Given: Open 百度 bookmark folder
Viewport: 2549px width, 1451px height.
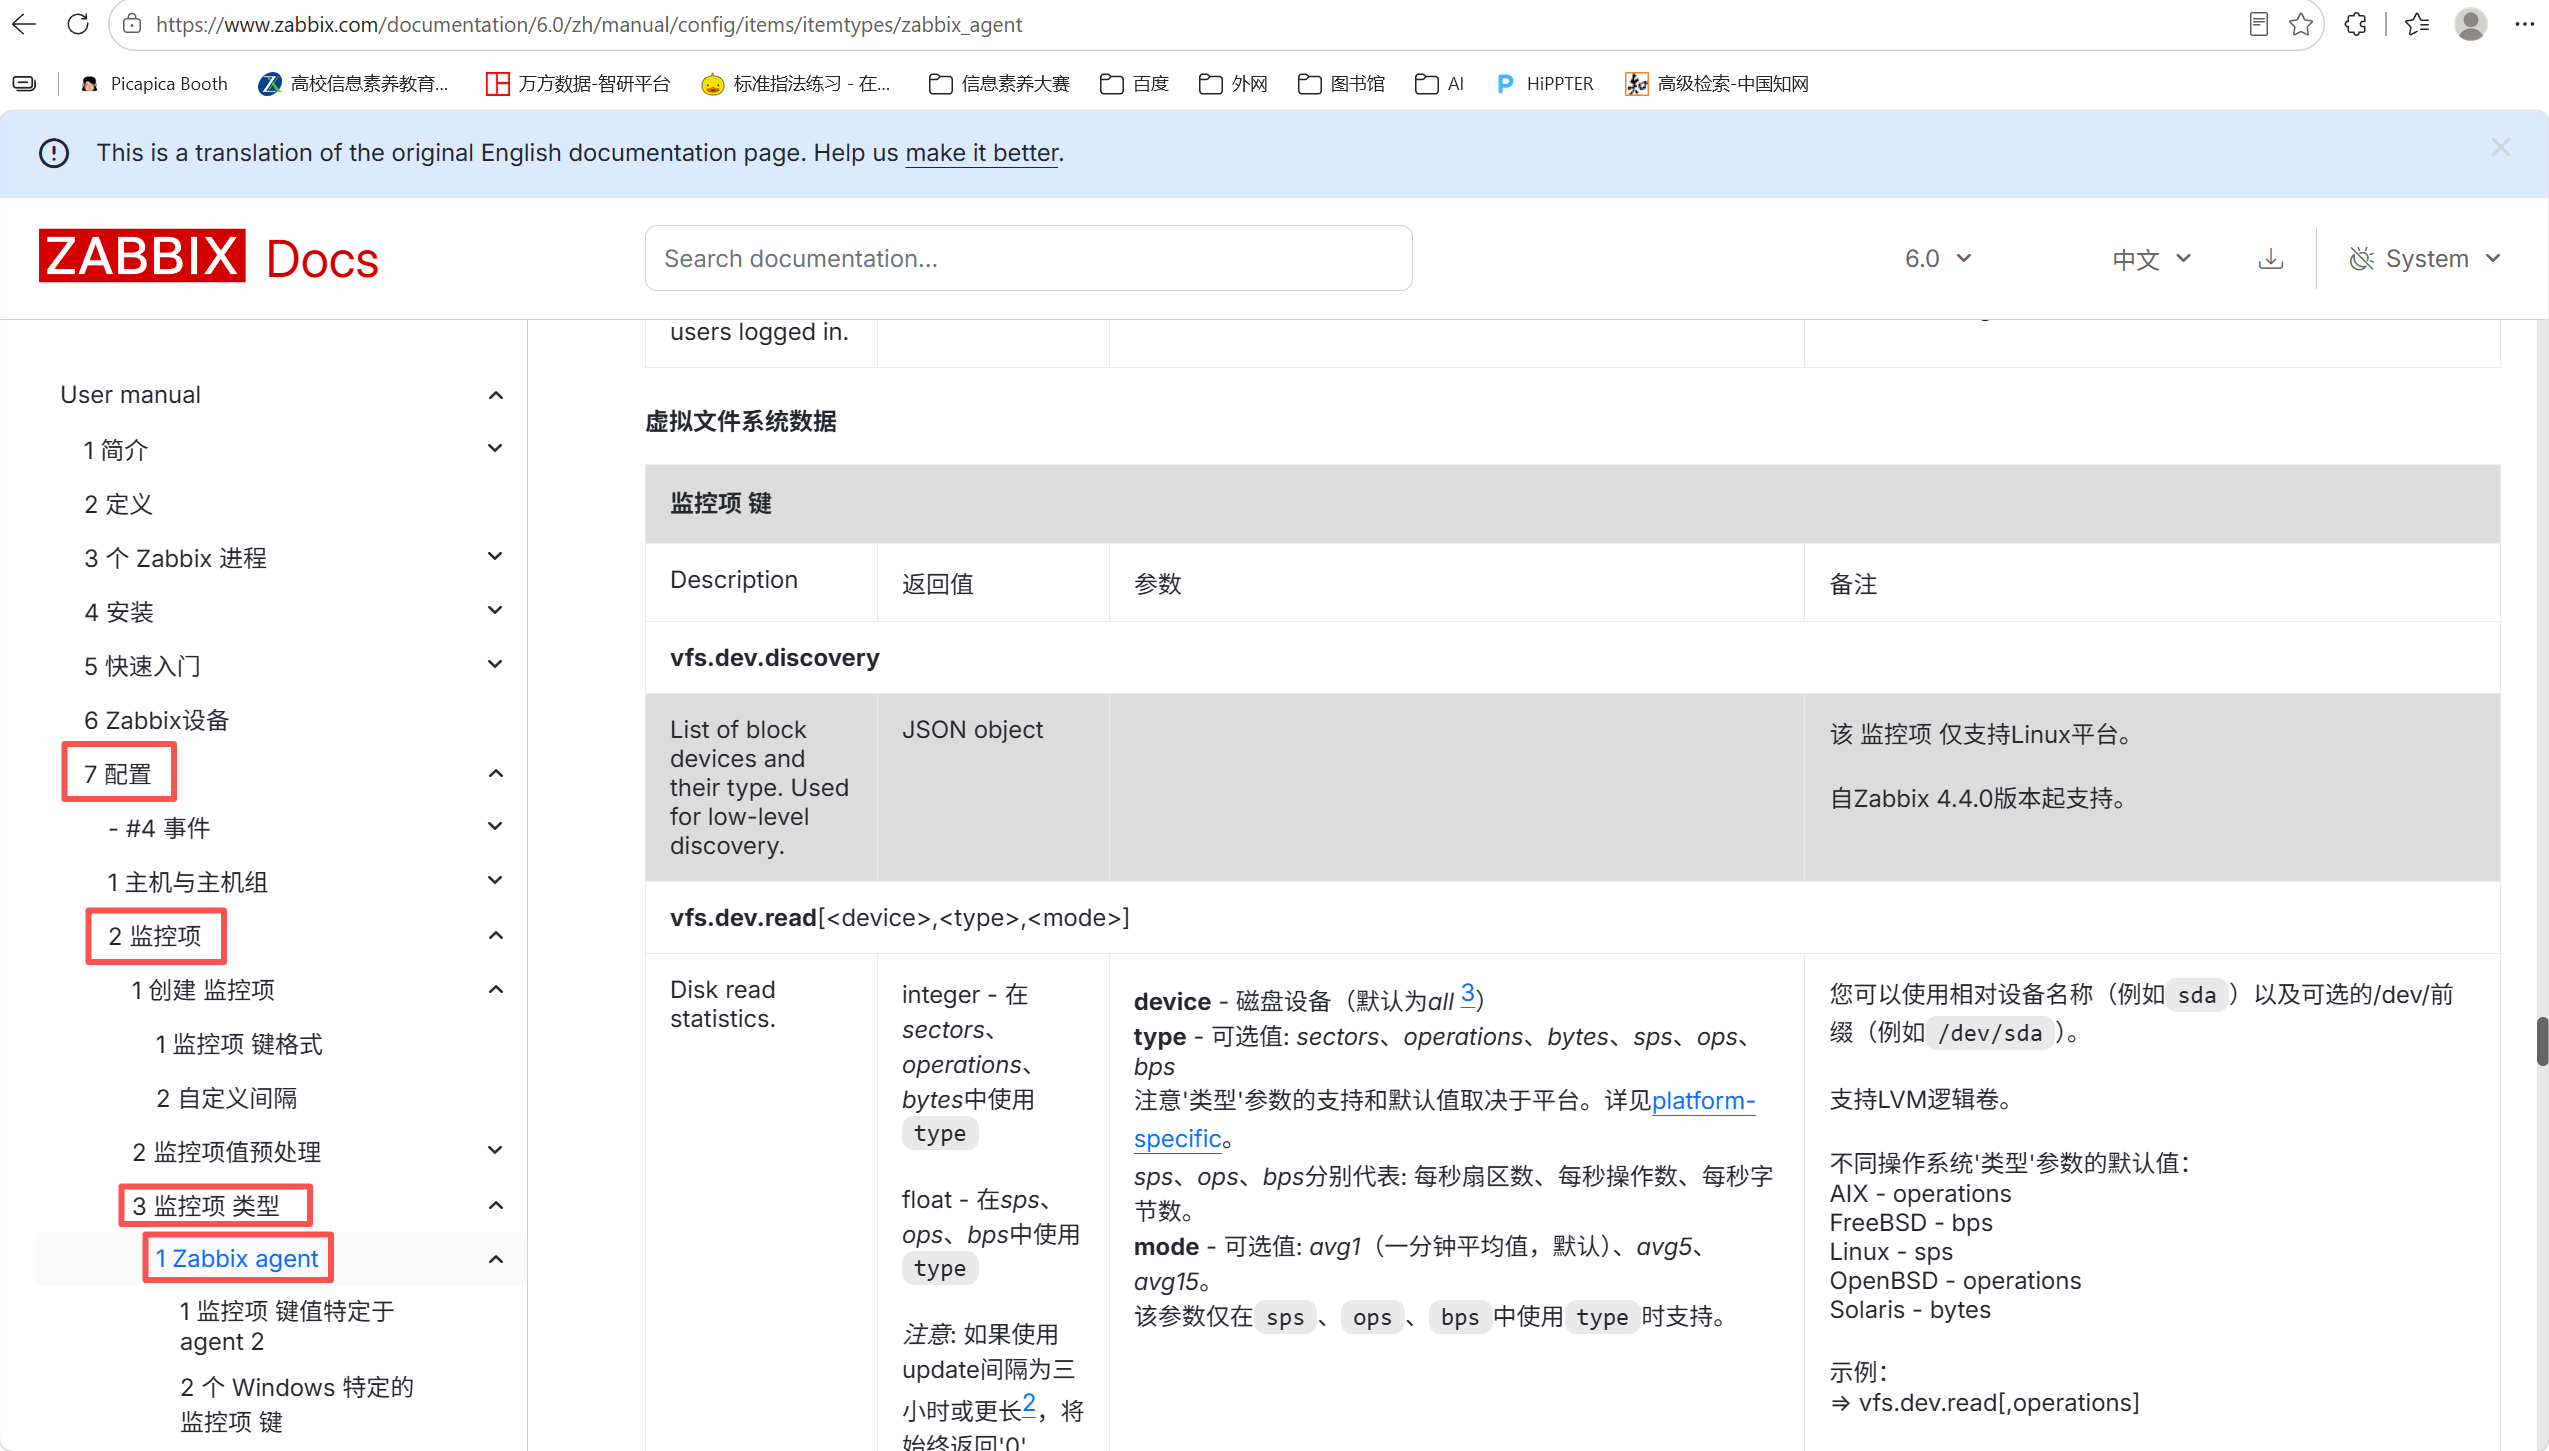Looking at the screenshot, I should (1134, 84).
